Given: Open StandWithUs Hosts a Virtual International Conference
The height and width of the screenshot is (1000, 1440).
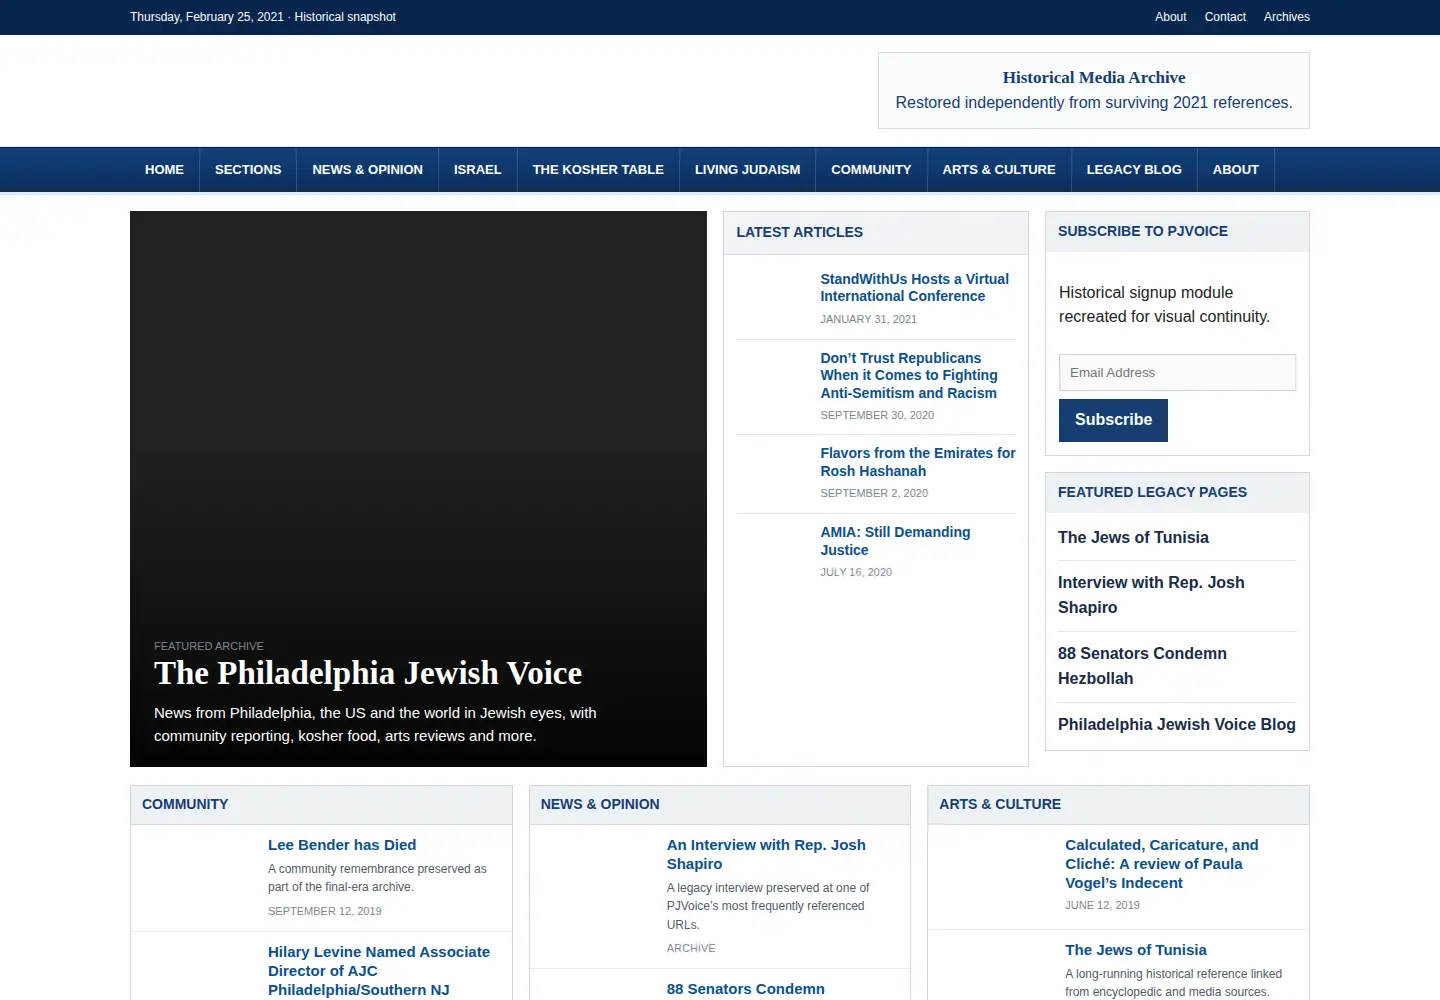Looking at the screenshot, I should point(914,287).
